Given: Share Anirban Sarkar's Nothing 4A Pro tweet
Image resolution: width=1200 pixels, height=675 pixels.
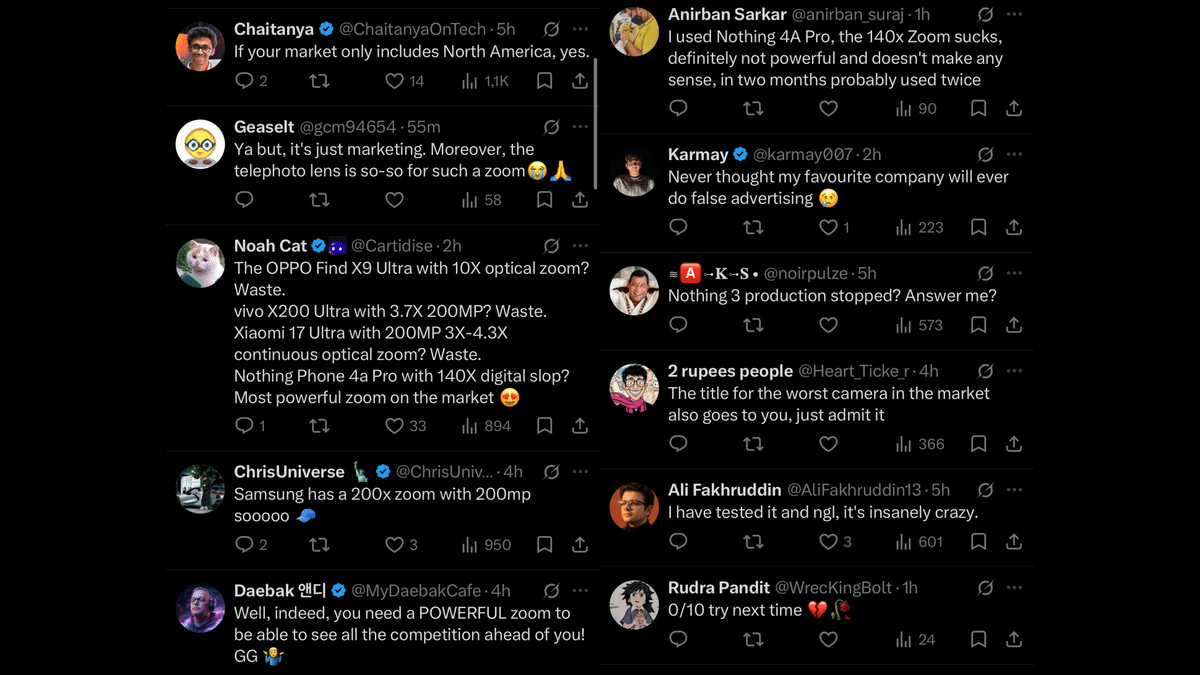Looking at the screenshot, I should [x=1014, y=108].
